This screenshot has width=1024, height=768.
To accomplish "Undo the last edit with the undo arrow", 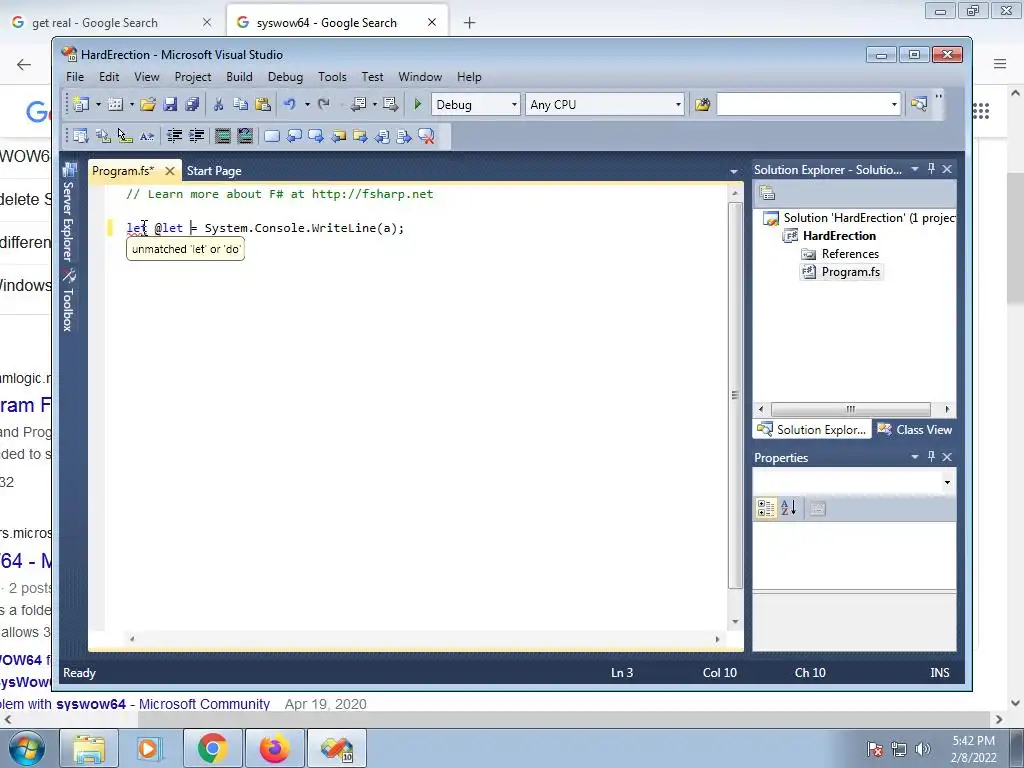I will [x=289, y=104].
